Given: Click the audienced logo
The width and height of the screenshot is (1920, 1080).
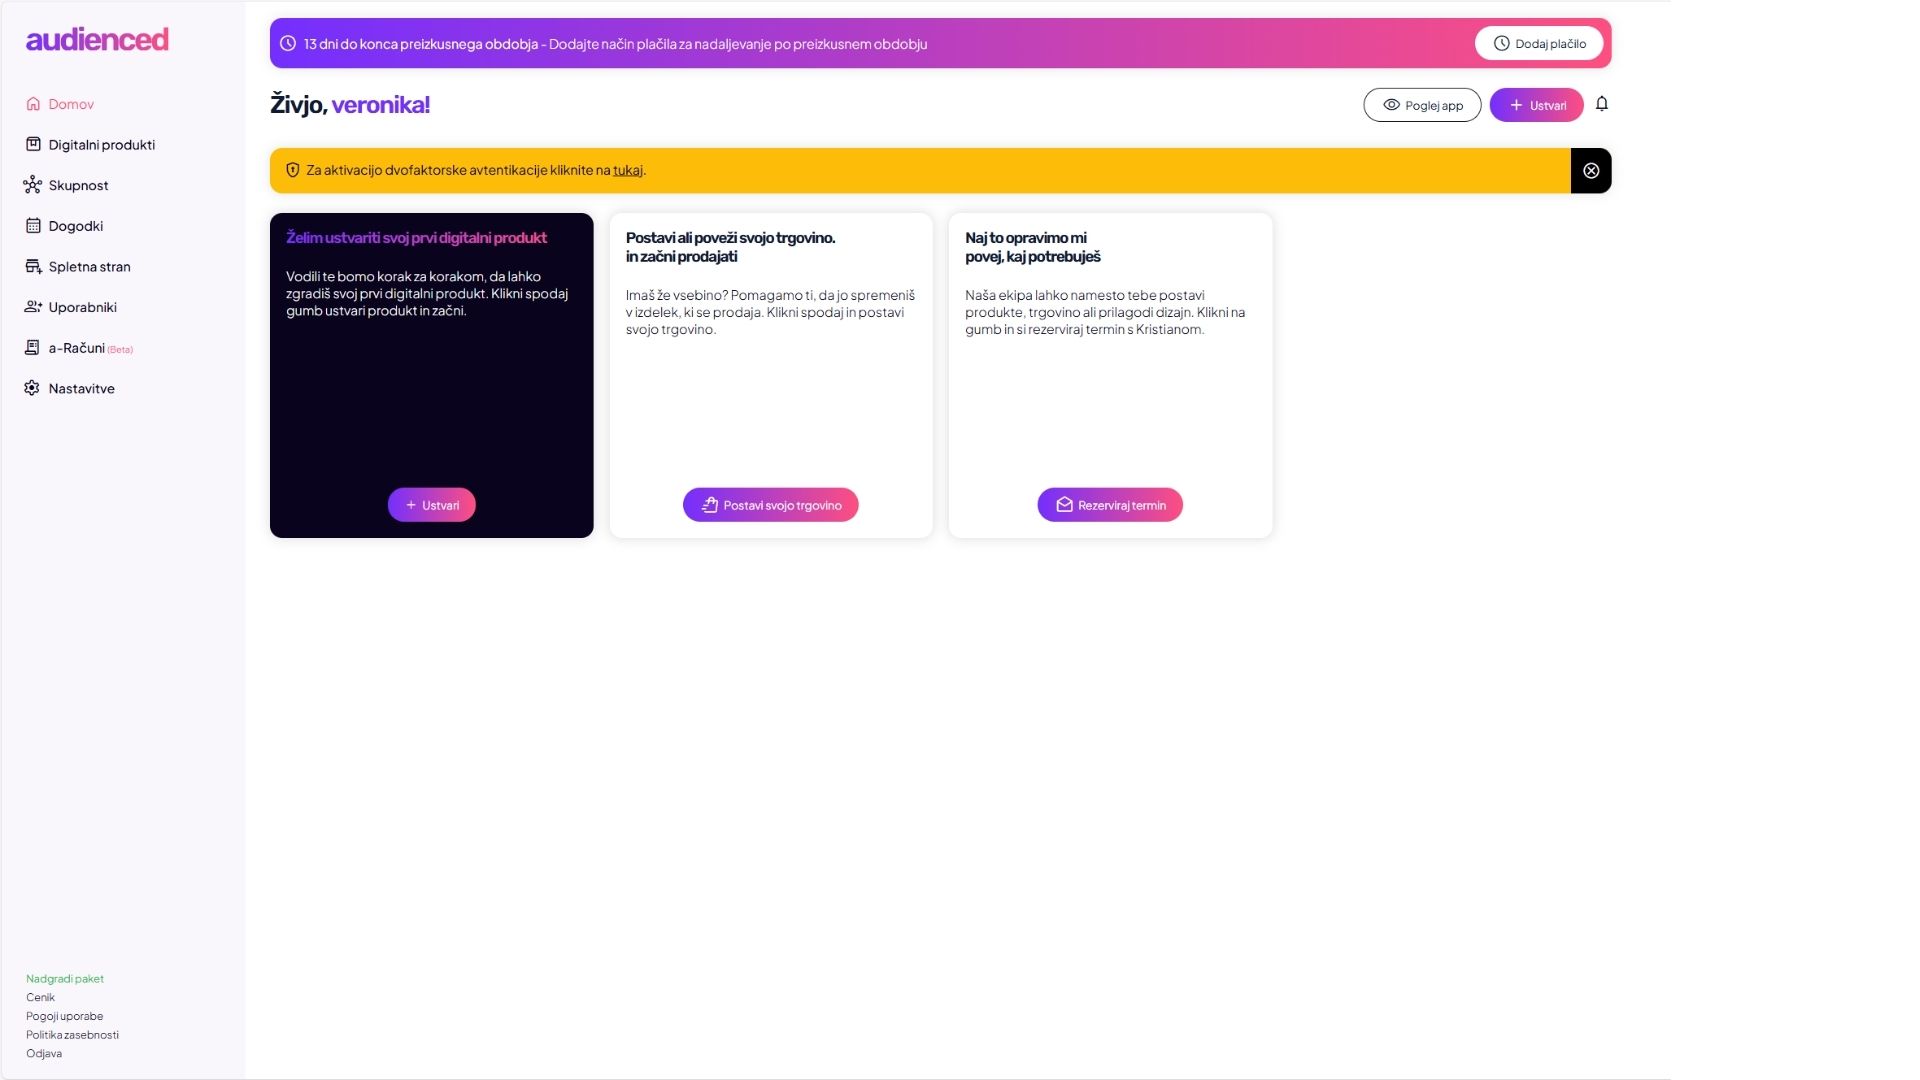Looking at the screenshot, I should click(97, 40).
